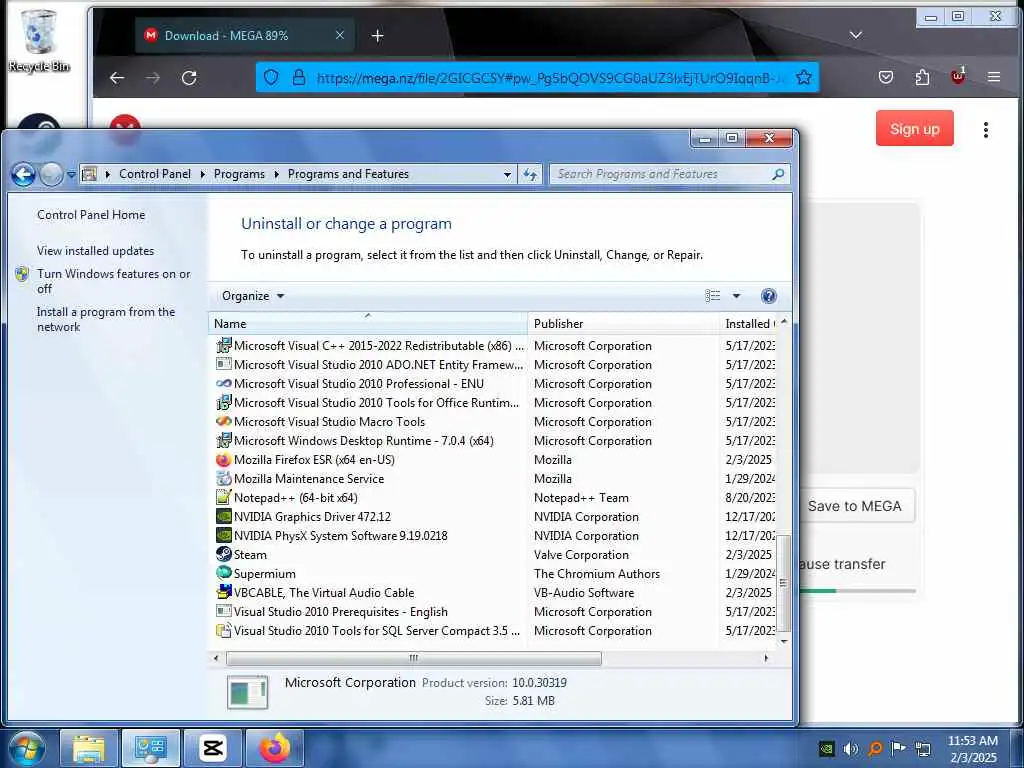The height and width of the screenshot is (768, 1024).
Task: Open the Windows Start button
Action: click(26, 748)
